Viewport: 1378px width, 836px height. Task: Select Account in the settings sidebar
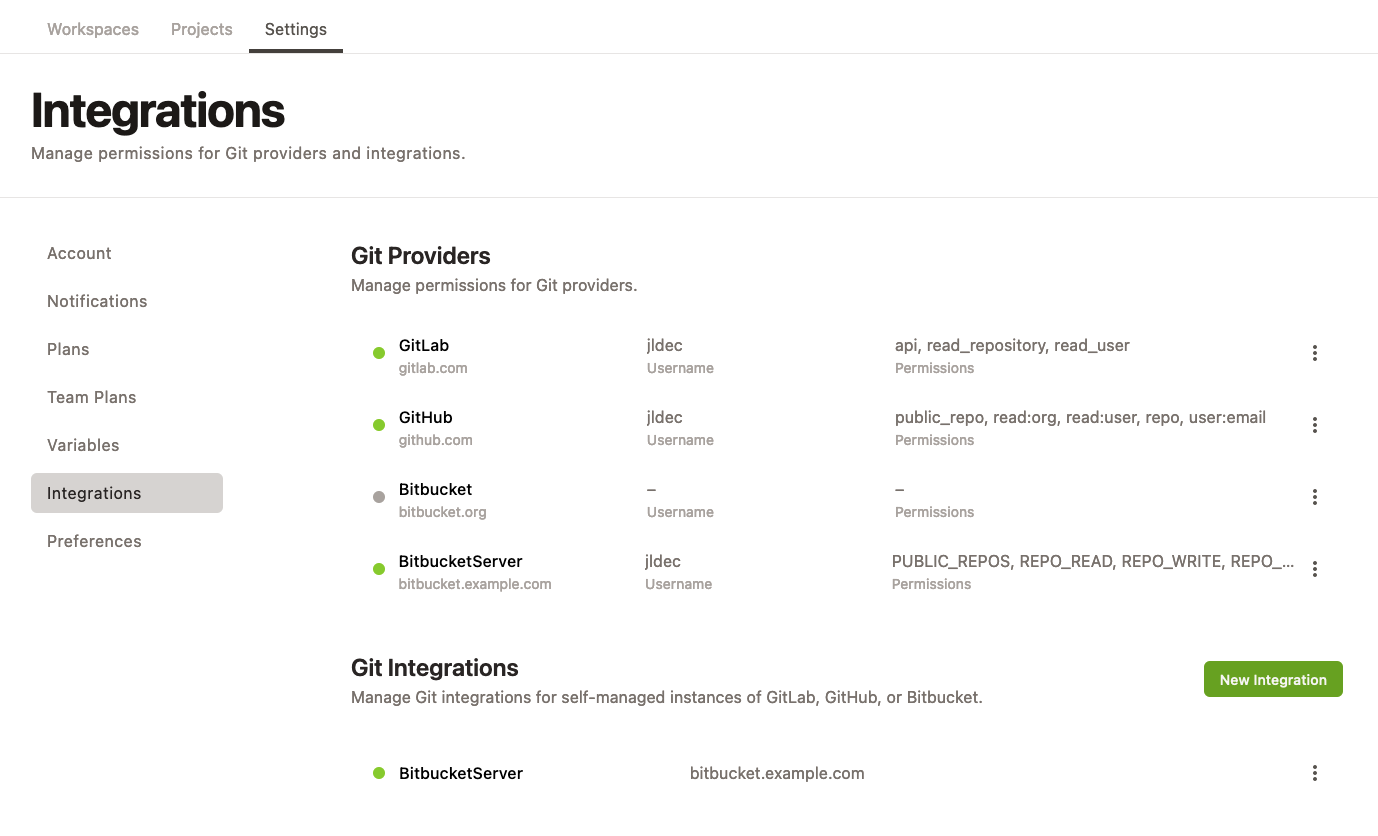79,253
